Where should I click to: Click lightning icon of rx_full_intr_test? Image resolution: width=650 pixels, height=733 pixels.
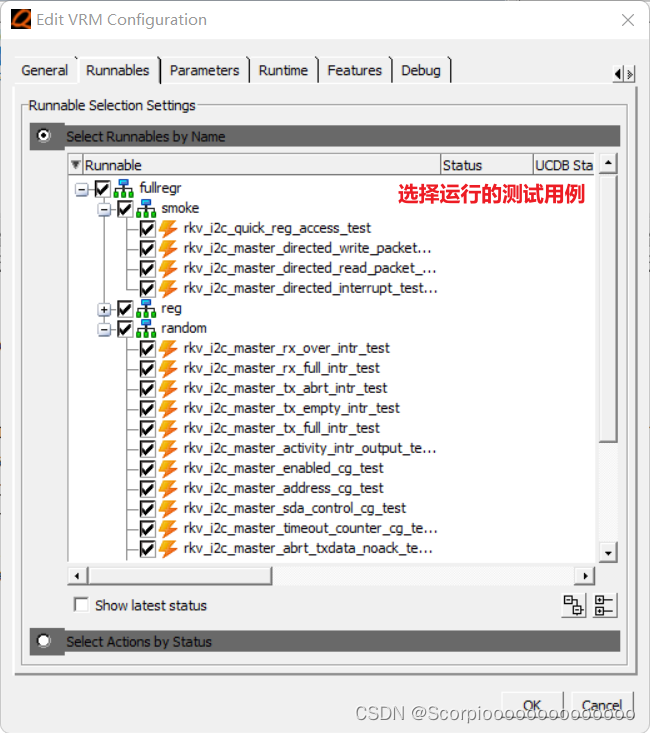(x=168, y=369)
